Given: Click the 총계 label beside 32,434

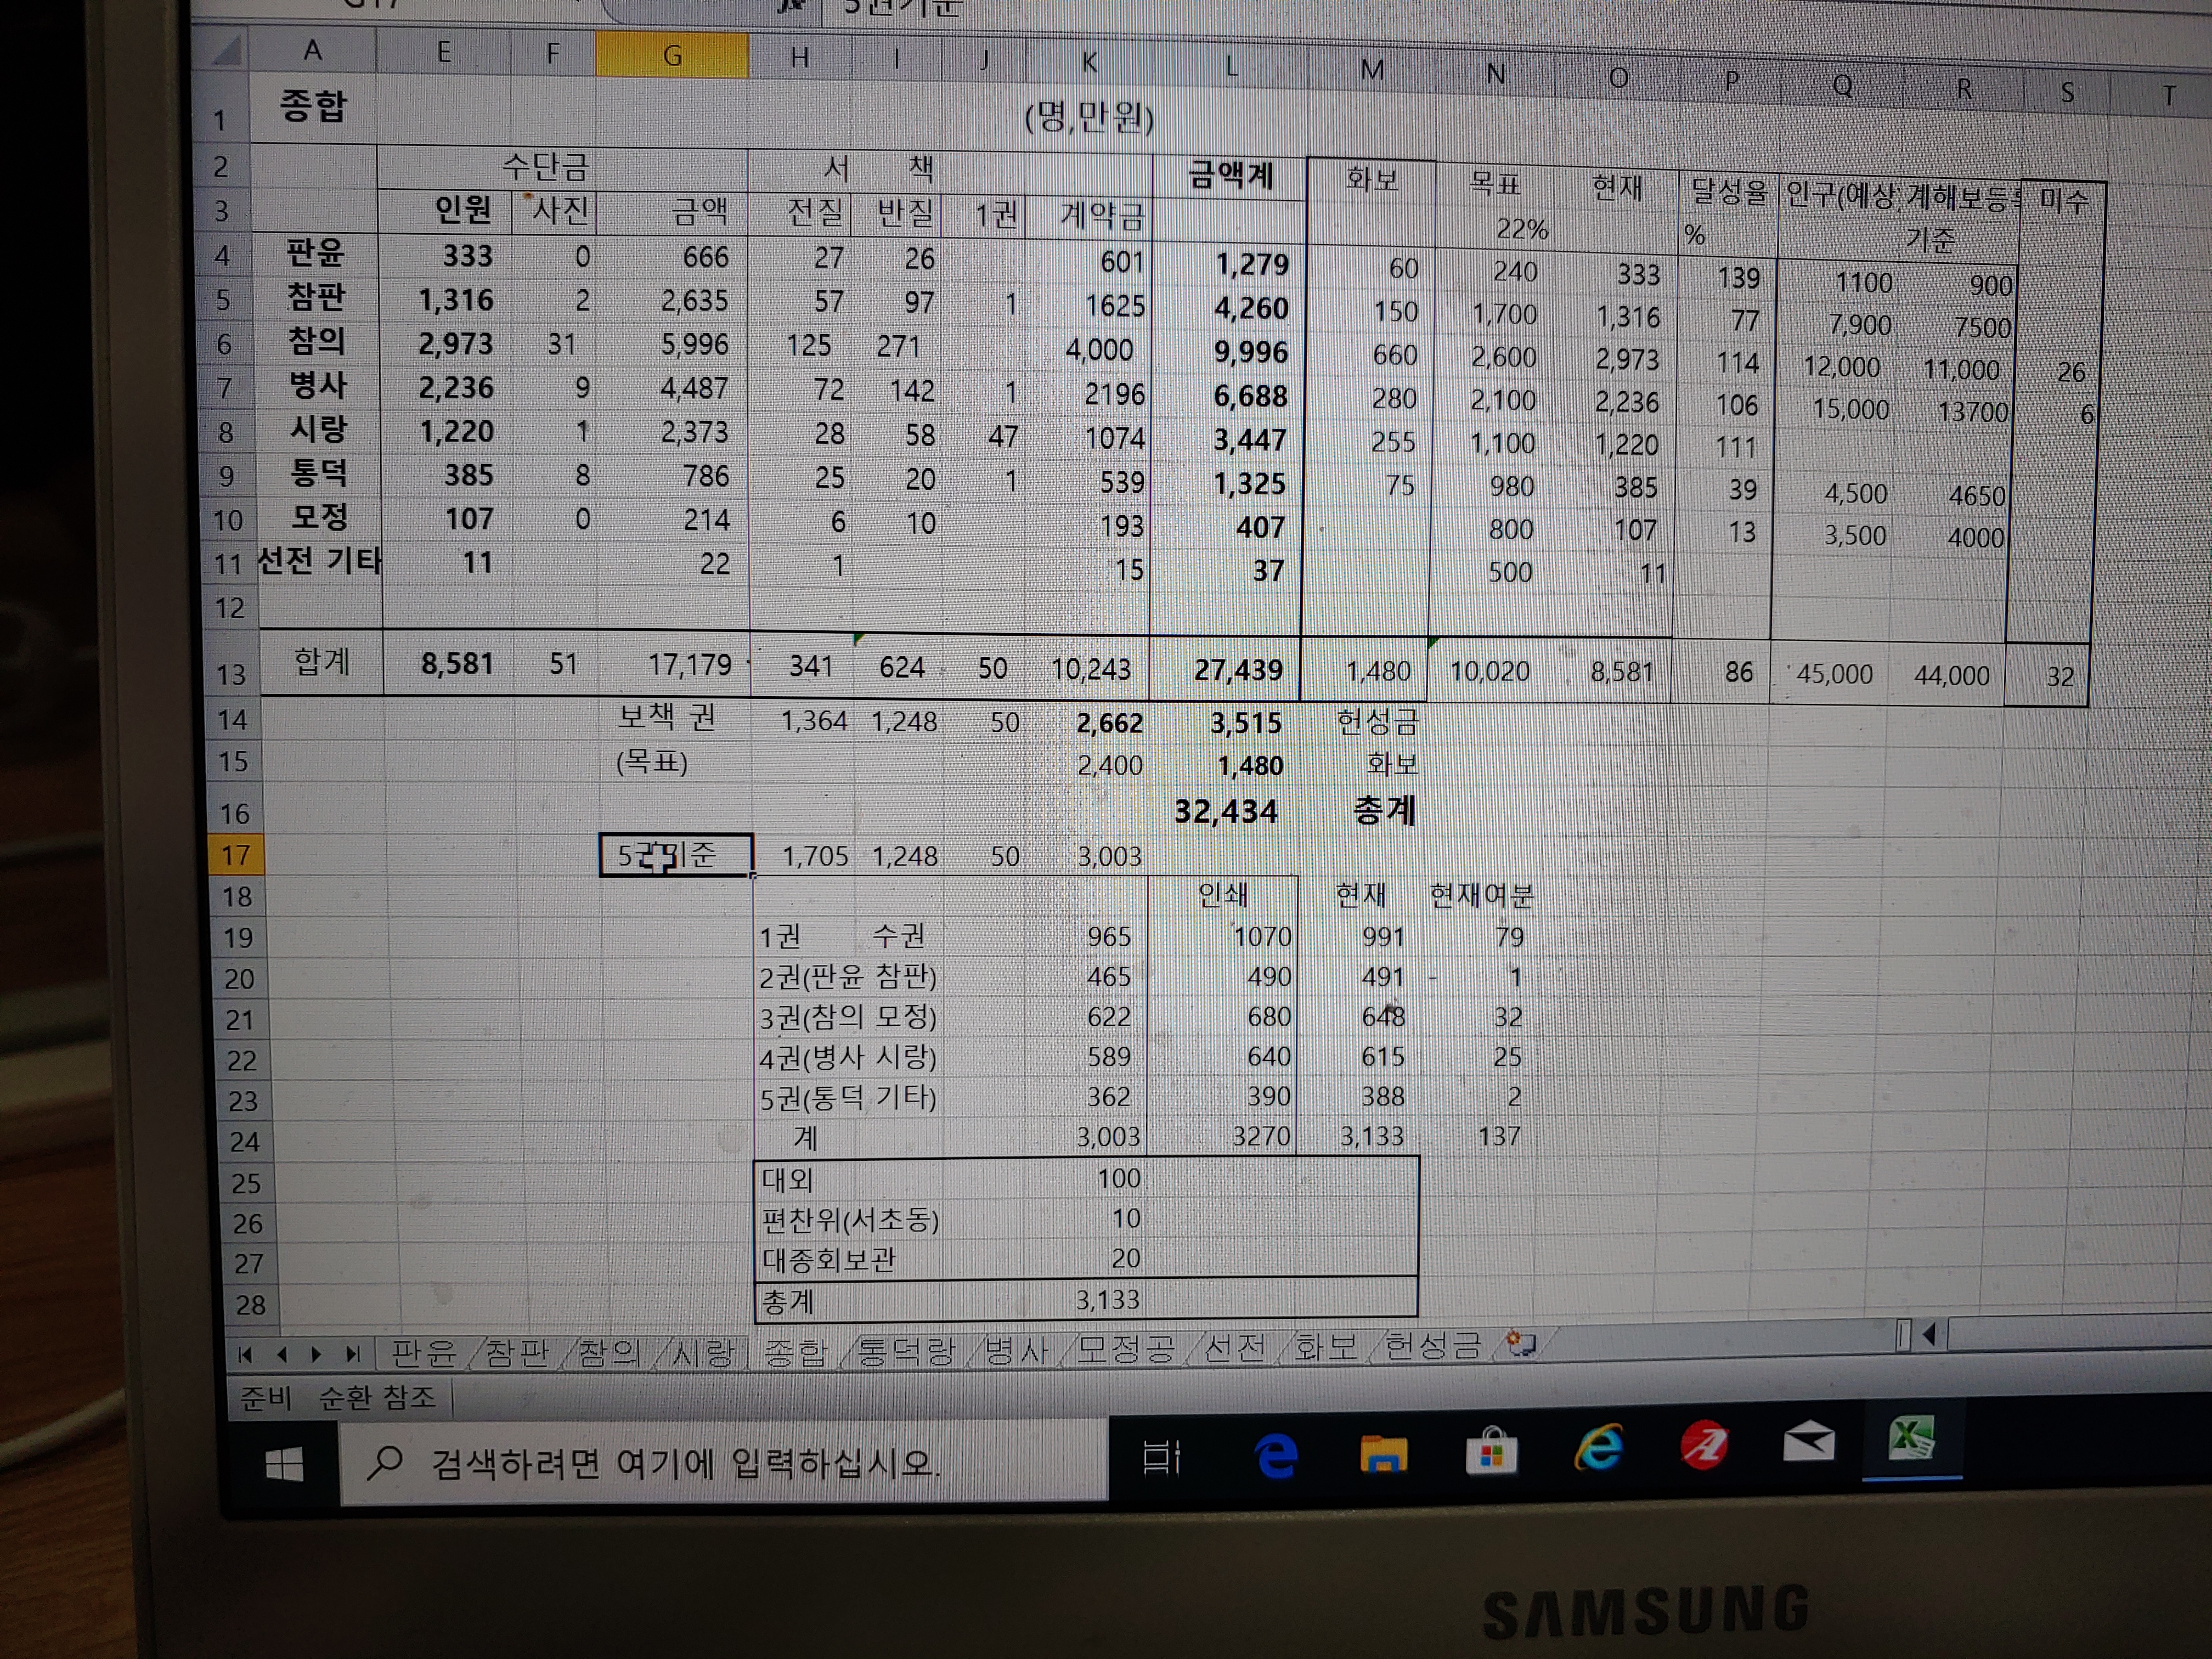Looking at the screenshot, I should [x=1384, y=810].
